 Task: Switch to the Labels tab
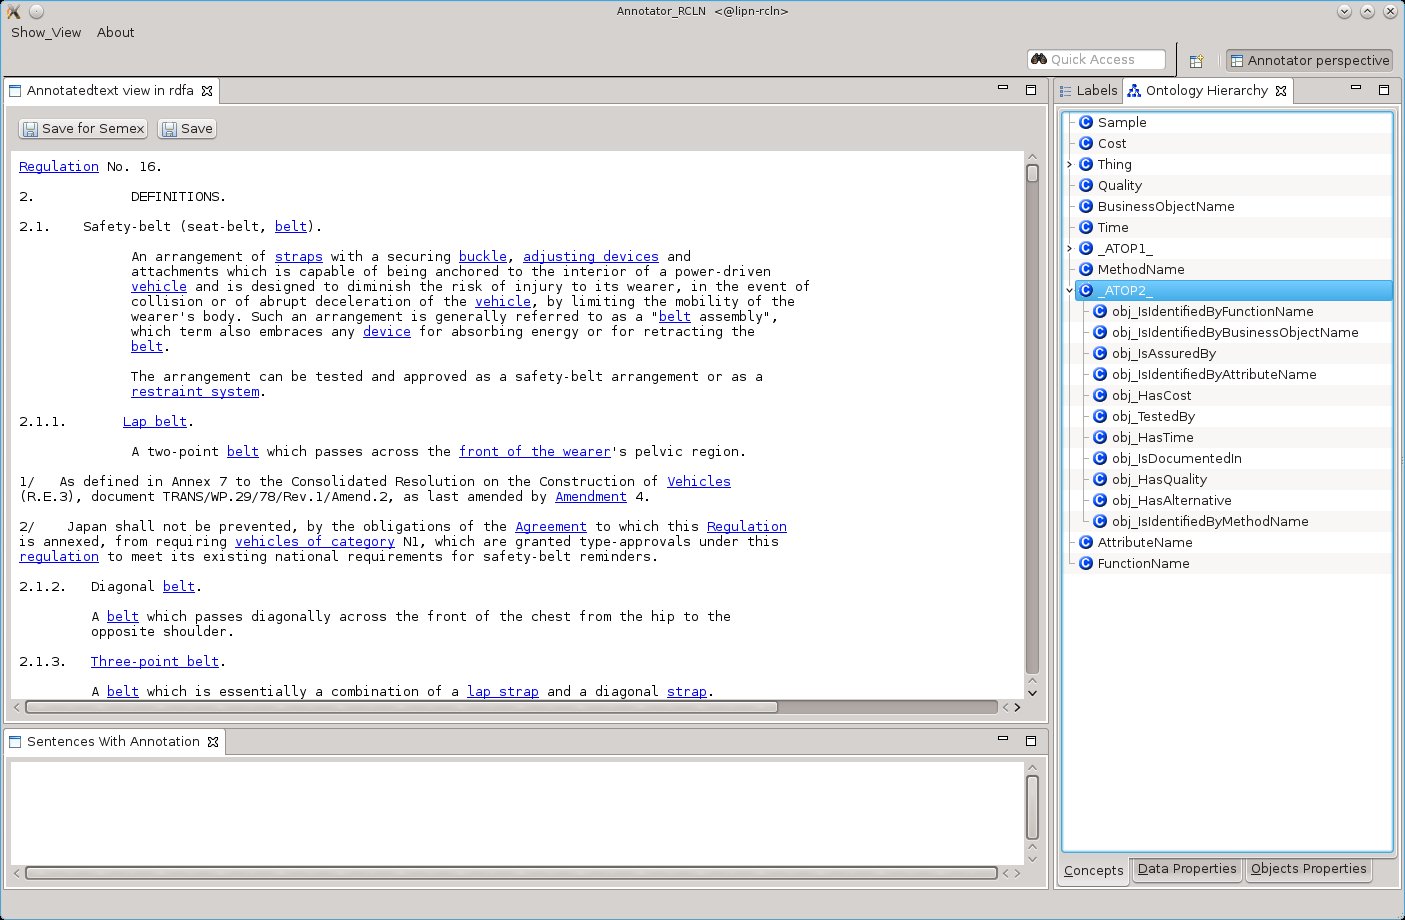coord(1088,91)
